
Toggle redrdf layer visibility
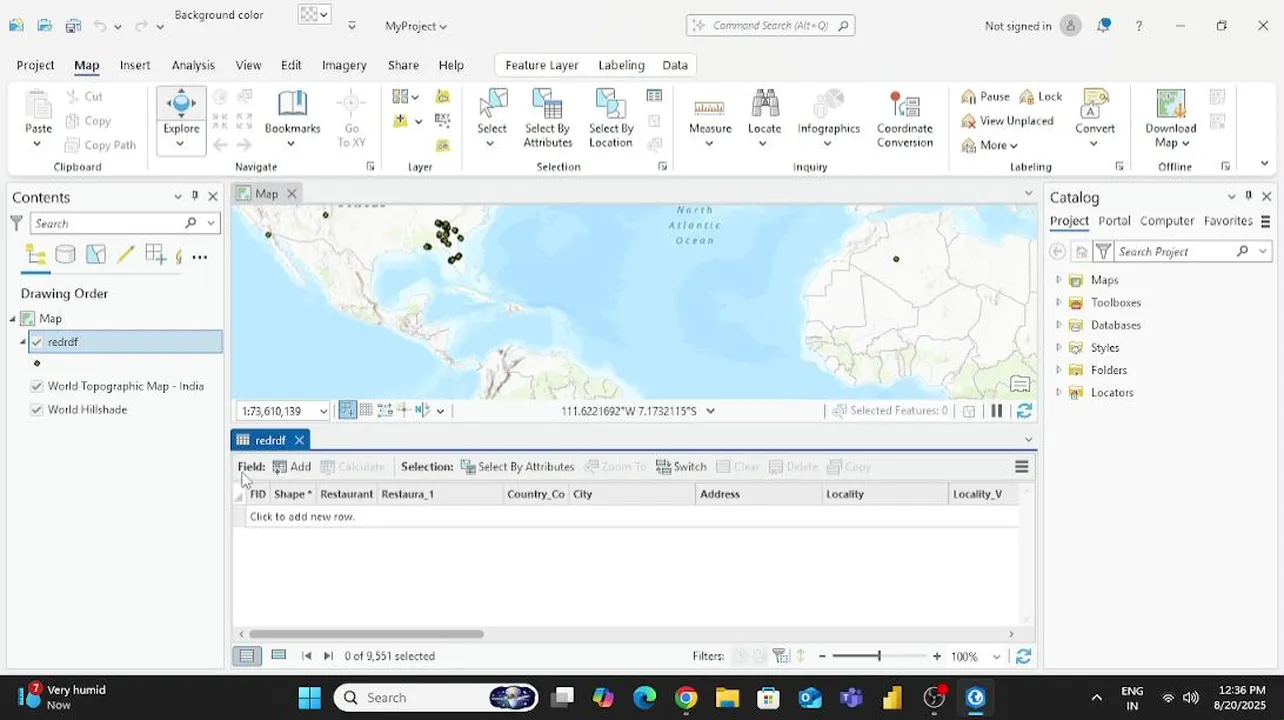click(x=37, y=342)
